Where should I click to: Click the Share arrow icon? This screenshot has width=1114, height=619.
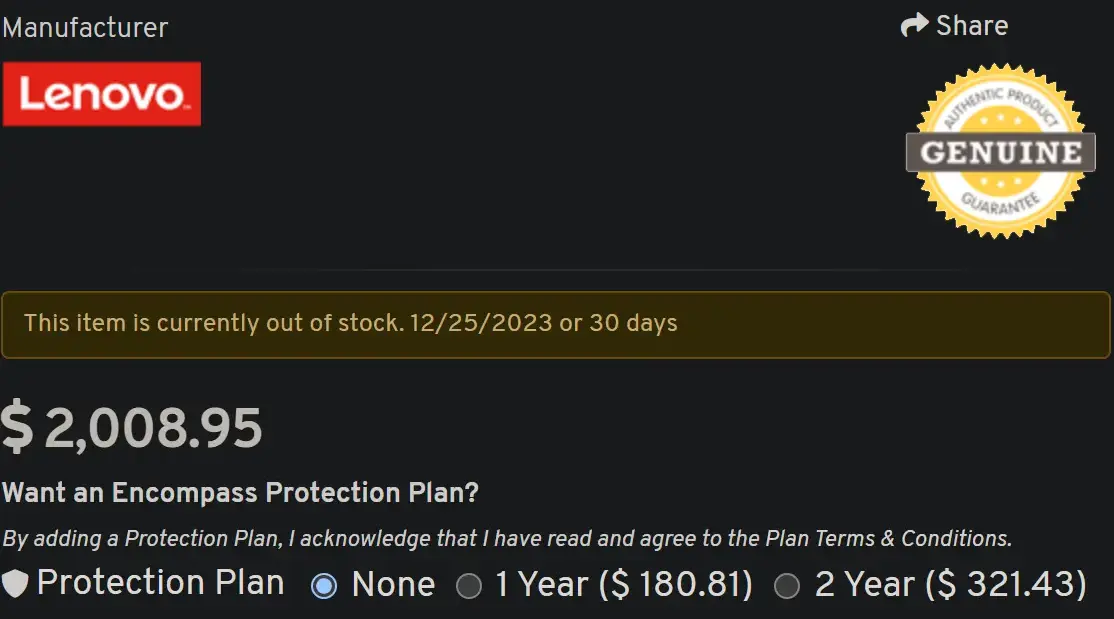point(914,26)
